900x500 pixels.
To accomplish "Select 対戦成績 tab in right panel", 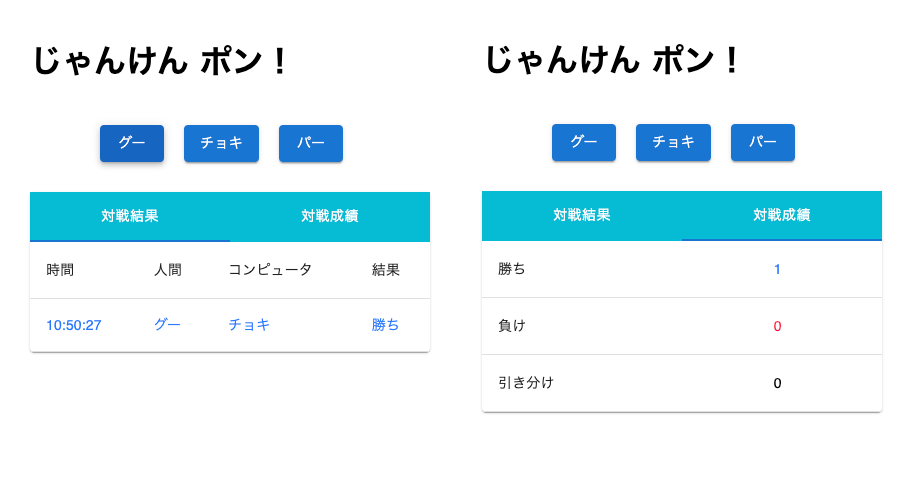I will pyautogui.click(x=782, y=215).
